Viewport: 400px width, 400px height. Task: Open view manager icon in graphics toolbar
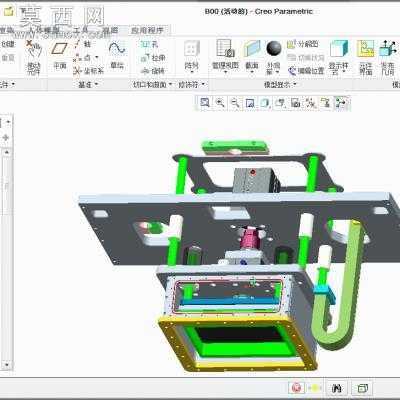pyautogui.click(x=295, y=103)
